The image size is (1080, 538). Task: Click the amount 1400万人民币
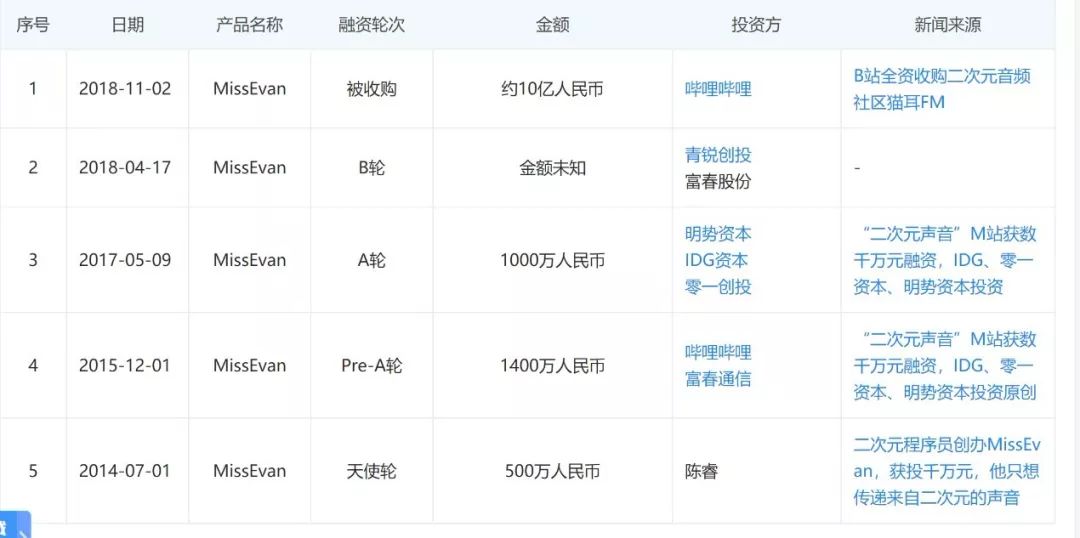tap(552, 366)
